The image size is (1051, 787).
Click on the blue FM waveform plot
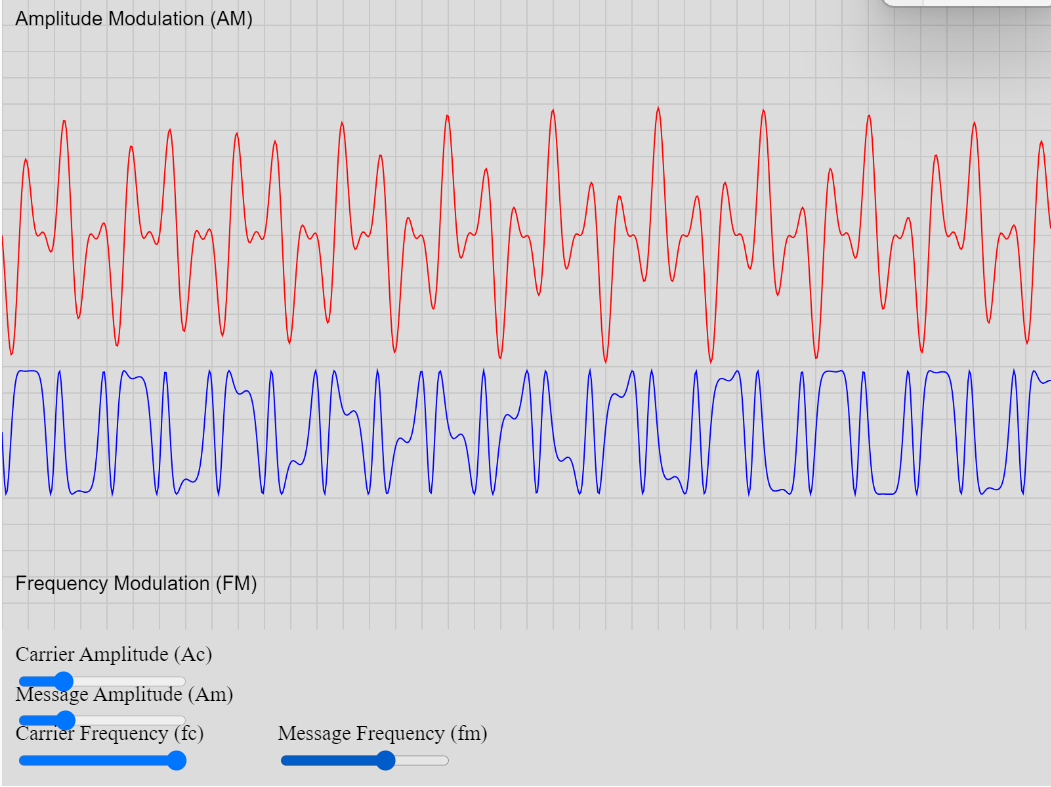(526, 432)
